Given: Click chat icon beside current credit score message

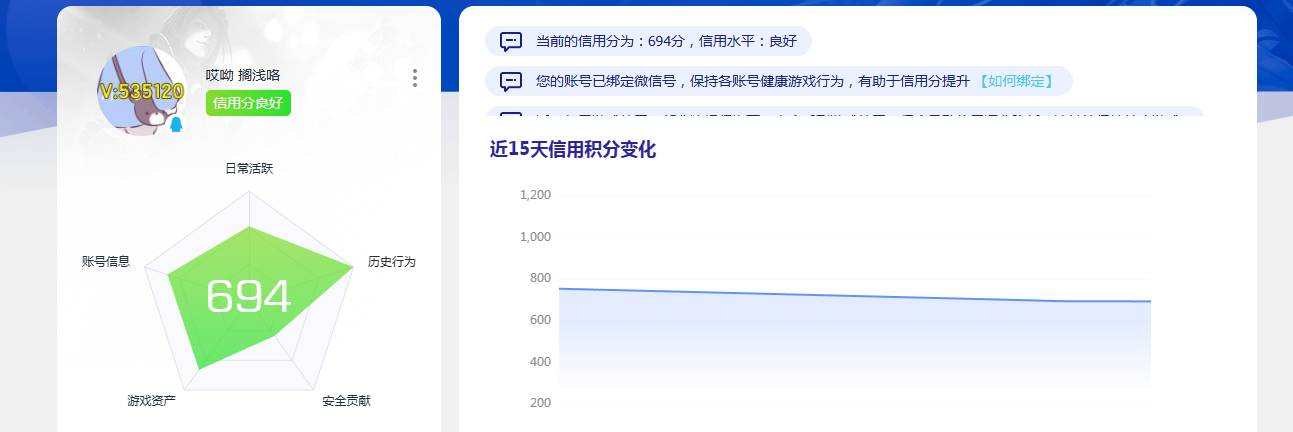Looking at the screenshot, I should (x=511, y=42).
